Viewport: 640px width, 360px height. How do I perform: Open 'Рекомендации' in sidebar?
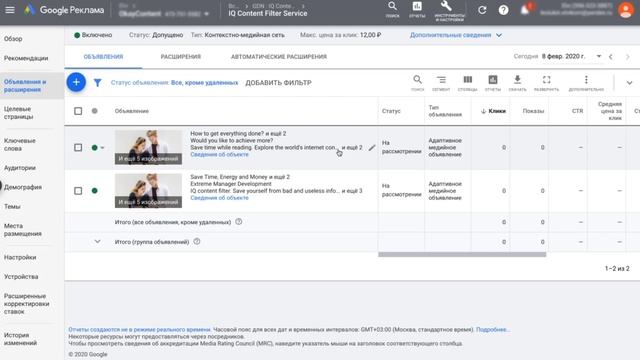pyautogui.click(x=26, y=58)
